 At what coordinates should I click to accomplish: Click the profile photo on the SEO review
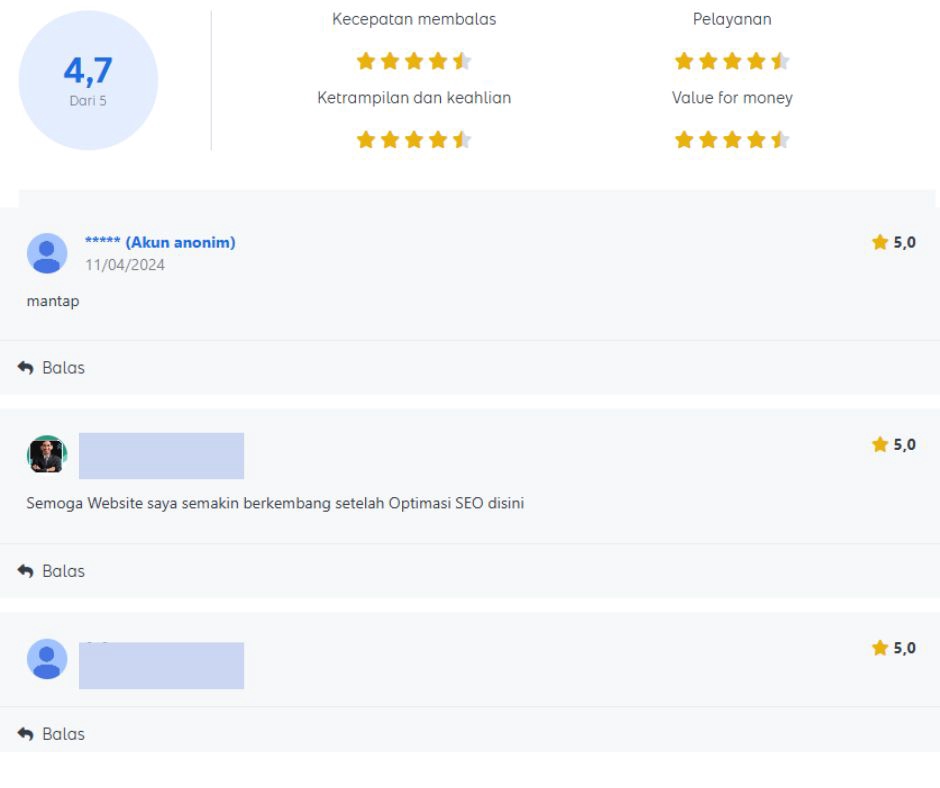(x=46, y=453)
